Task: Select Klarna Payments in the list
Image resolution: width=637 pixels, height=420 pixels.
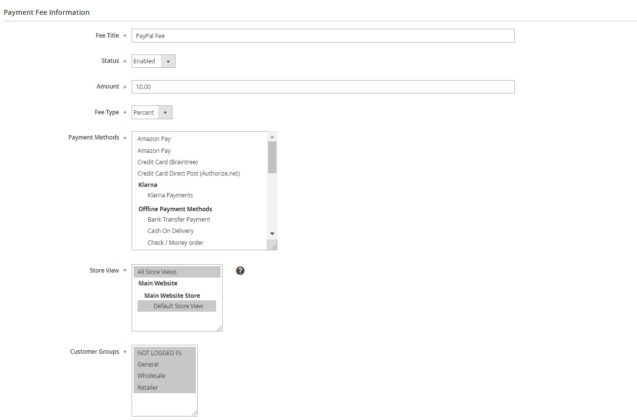Action: [170, 195]
